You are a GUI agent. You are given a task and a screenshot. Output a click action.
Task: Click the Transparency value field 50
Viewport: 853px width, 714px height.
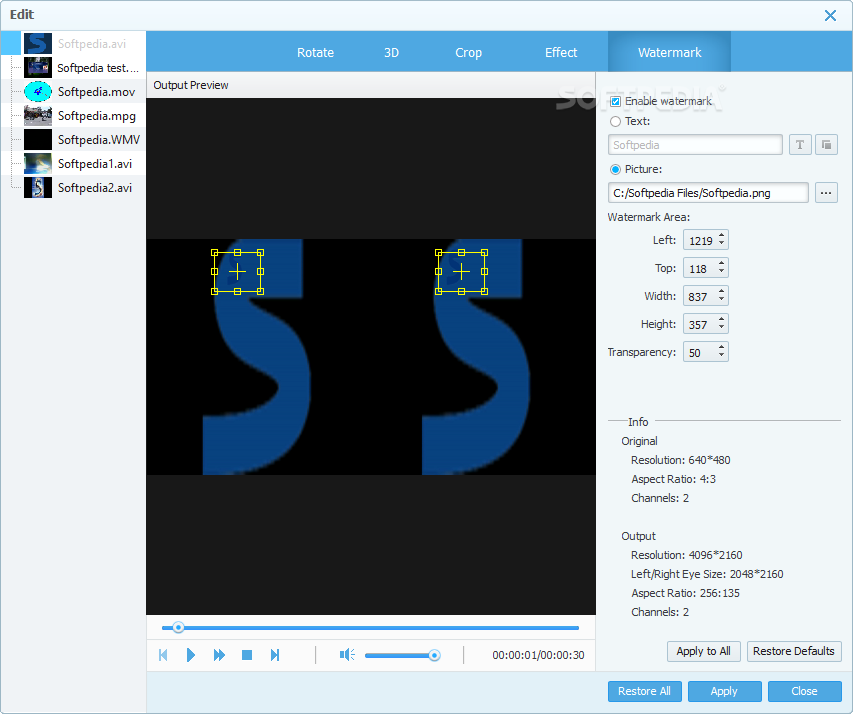click(701, 352)
